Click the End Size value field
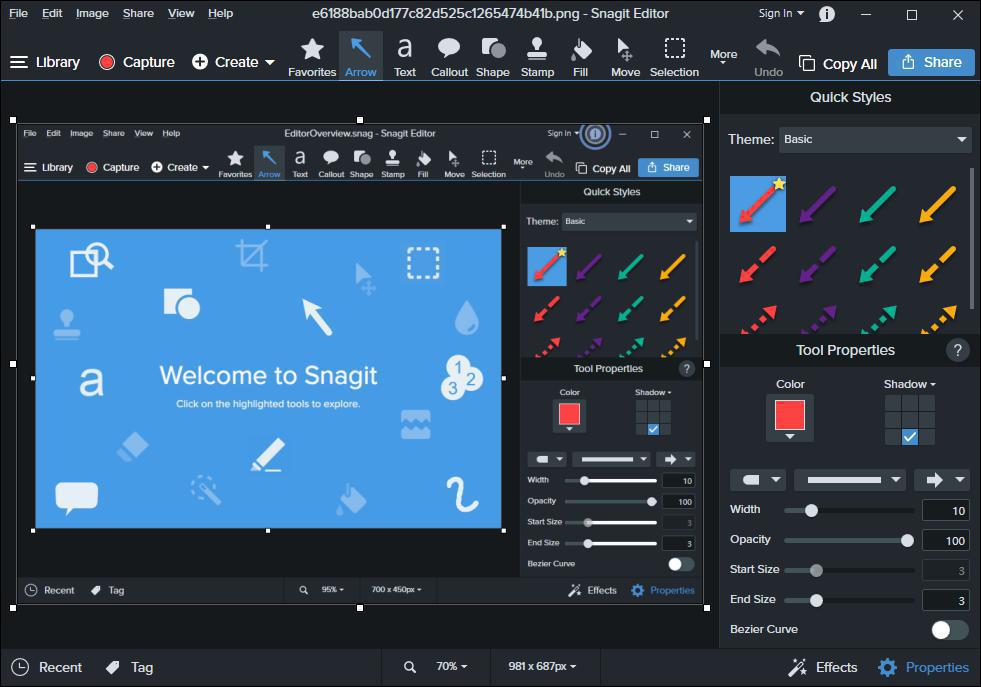The image size is (981, 687). pyautogui.click(x=945, y=601)
